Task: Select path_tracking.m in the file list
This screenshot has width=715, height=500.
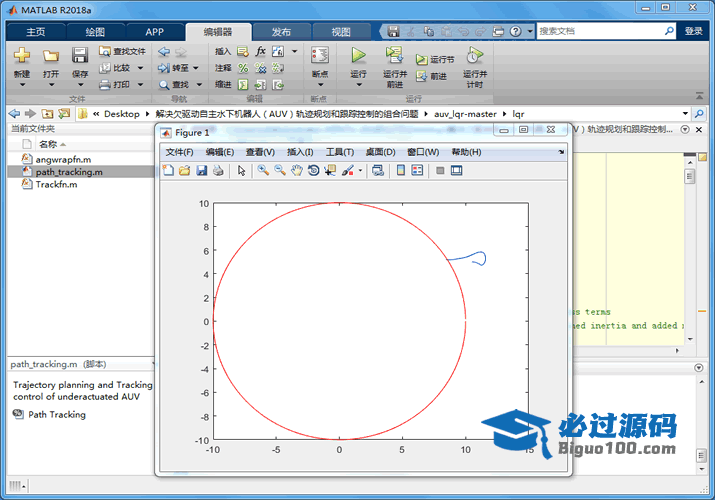Action: 81,172
